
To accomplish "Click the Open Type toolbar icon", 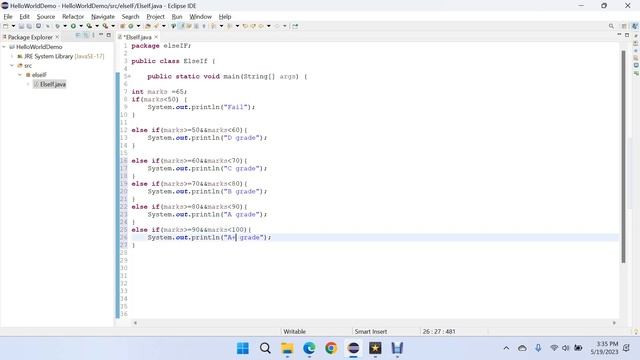I will (x=148, y=26).
